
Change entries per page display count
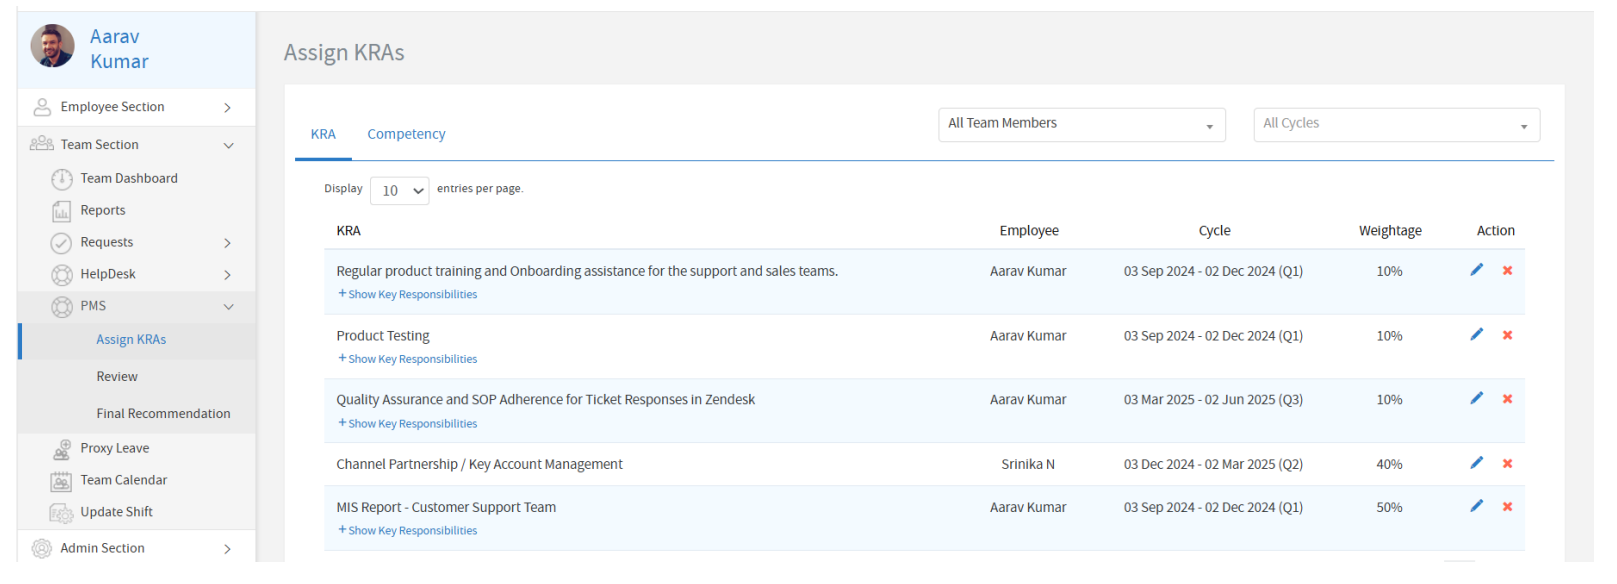pyautogui.click(x=399, y=191)
